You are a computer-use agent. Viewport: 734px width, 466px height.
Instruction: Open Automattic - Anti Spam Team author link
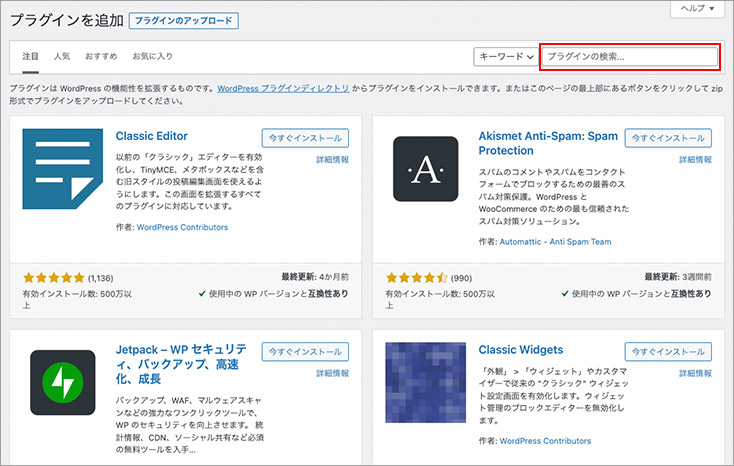pyautogui.click(x=555, y=242)
